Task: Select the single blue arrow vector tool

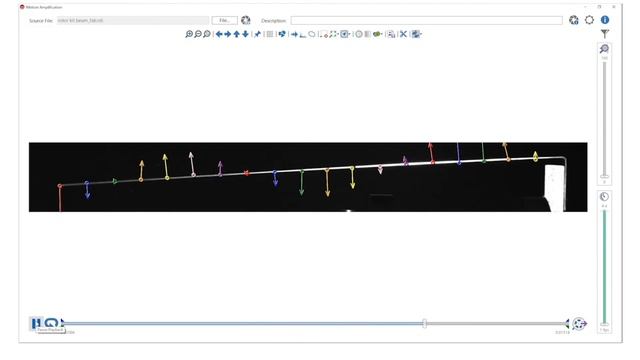Action: click(x=295, y=34)
